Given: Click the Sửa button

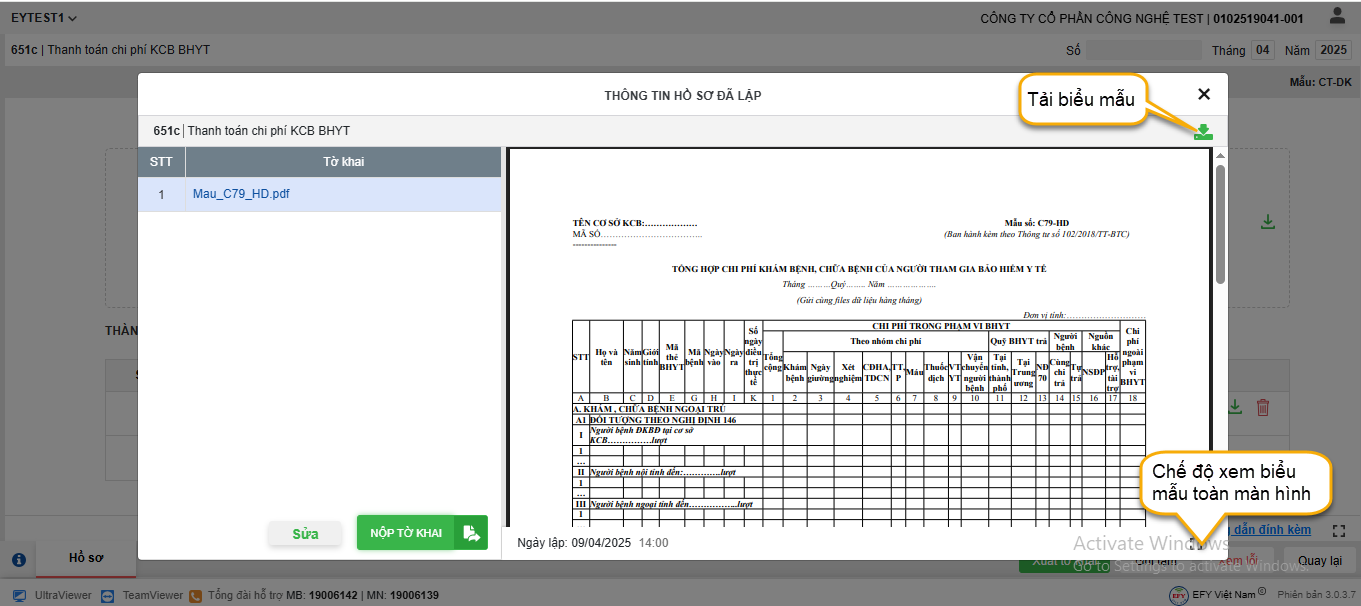Looking at the screenshot, I should [x=305, y=534].
